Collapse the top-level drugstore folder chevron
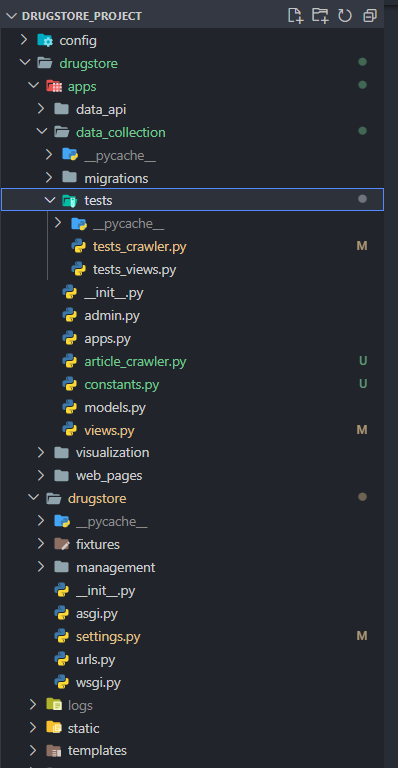The width and height of the screenshot is (398, 768). point(24,63)
